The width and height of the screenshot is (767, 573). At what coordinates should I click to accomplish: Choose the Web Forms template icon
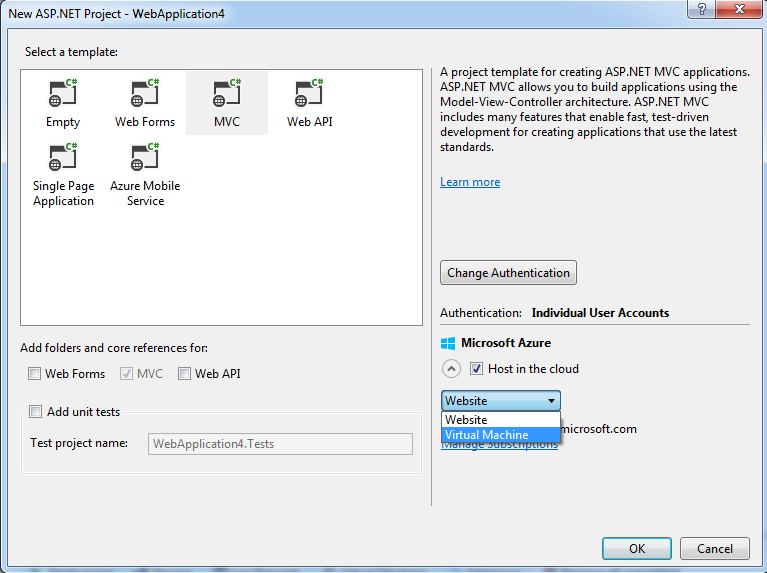[145, 93]
